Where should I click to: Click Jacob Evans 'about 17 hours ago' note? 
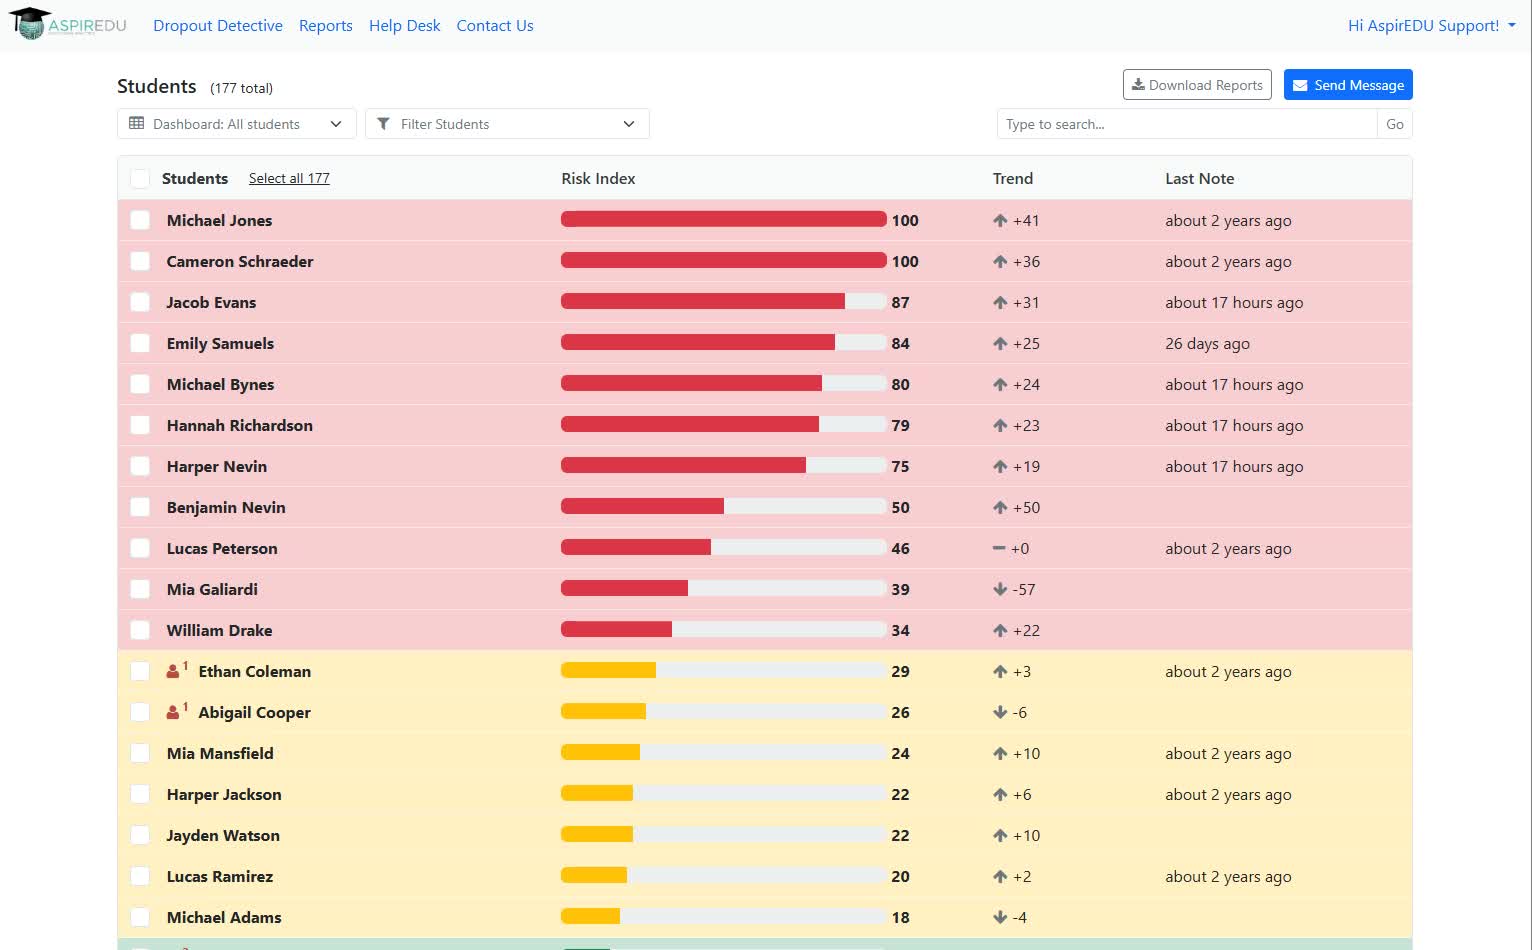[1234, 302]
